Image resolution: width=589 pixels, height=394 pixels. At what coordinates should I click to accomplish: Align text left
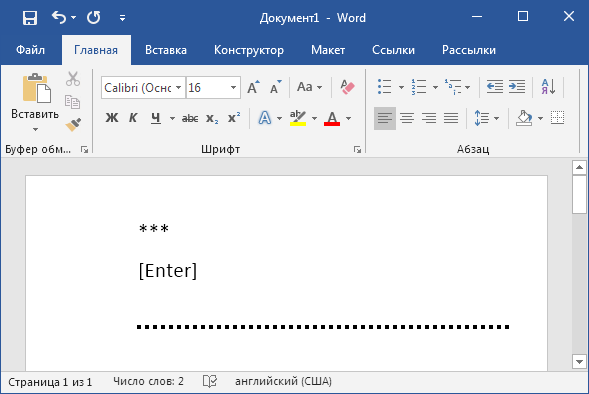pyautogui.click(x=385, y=118)
